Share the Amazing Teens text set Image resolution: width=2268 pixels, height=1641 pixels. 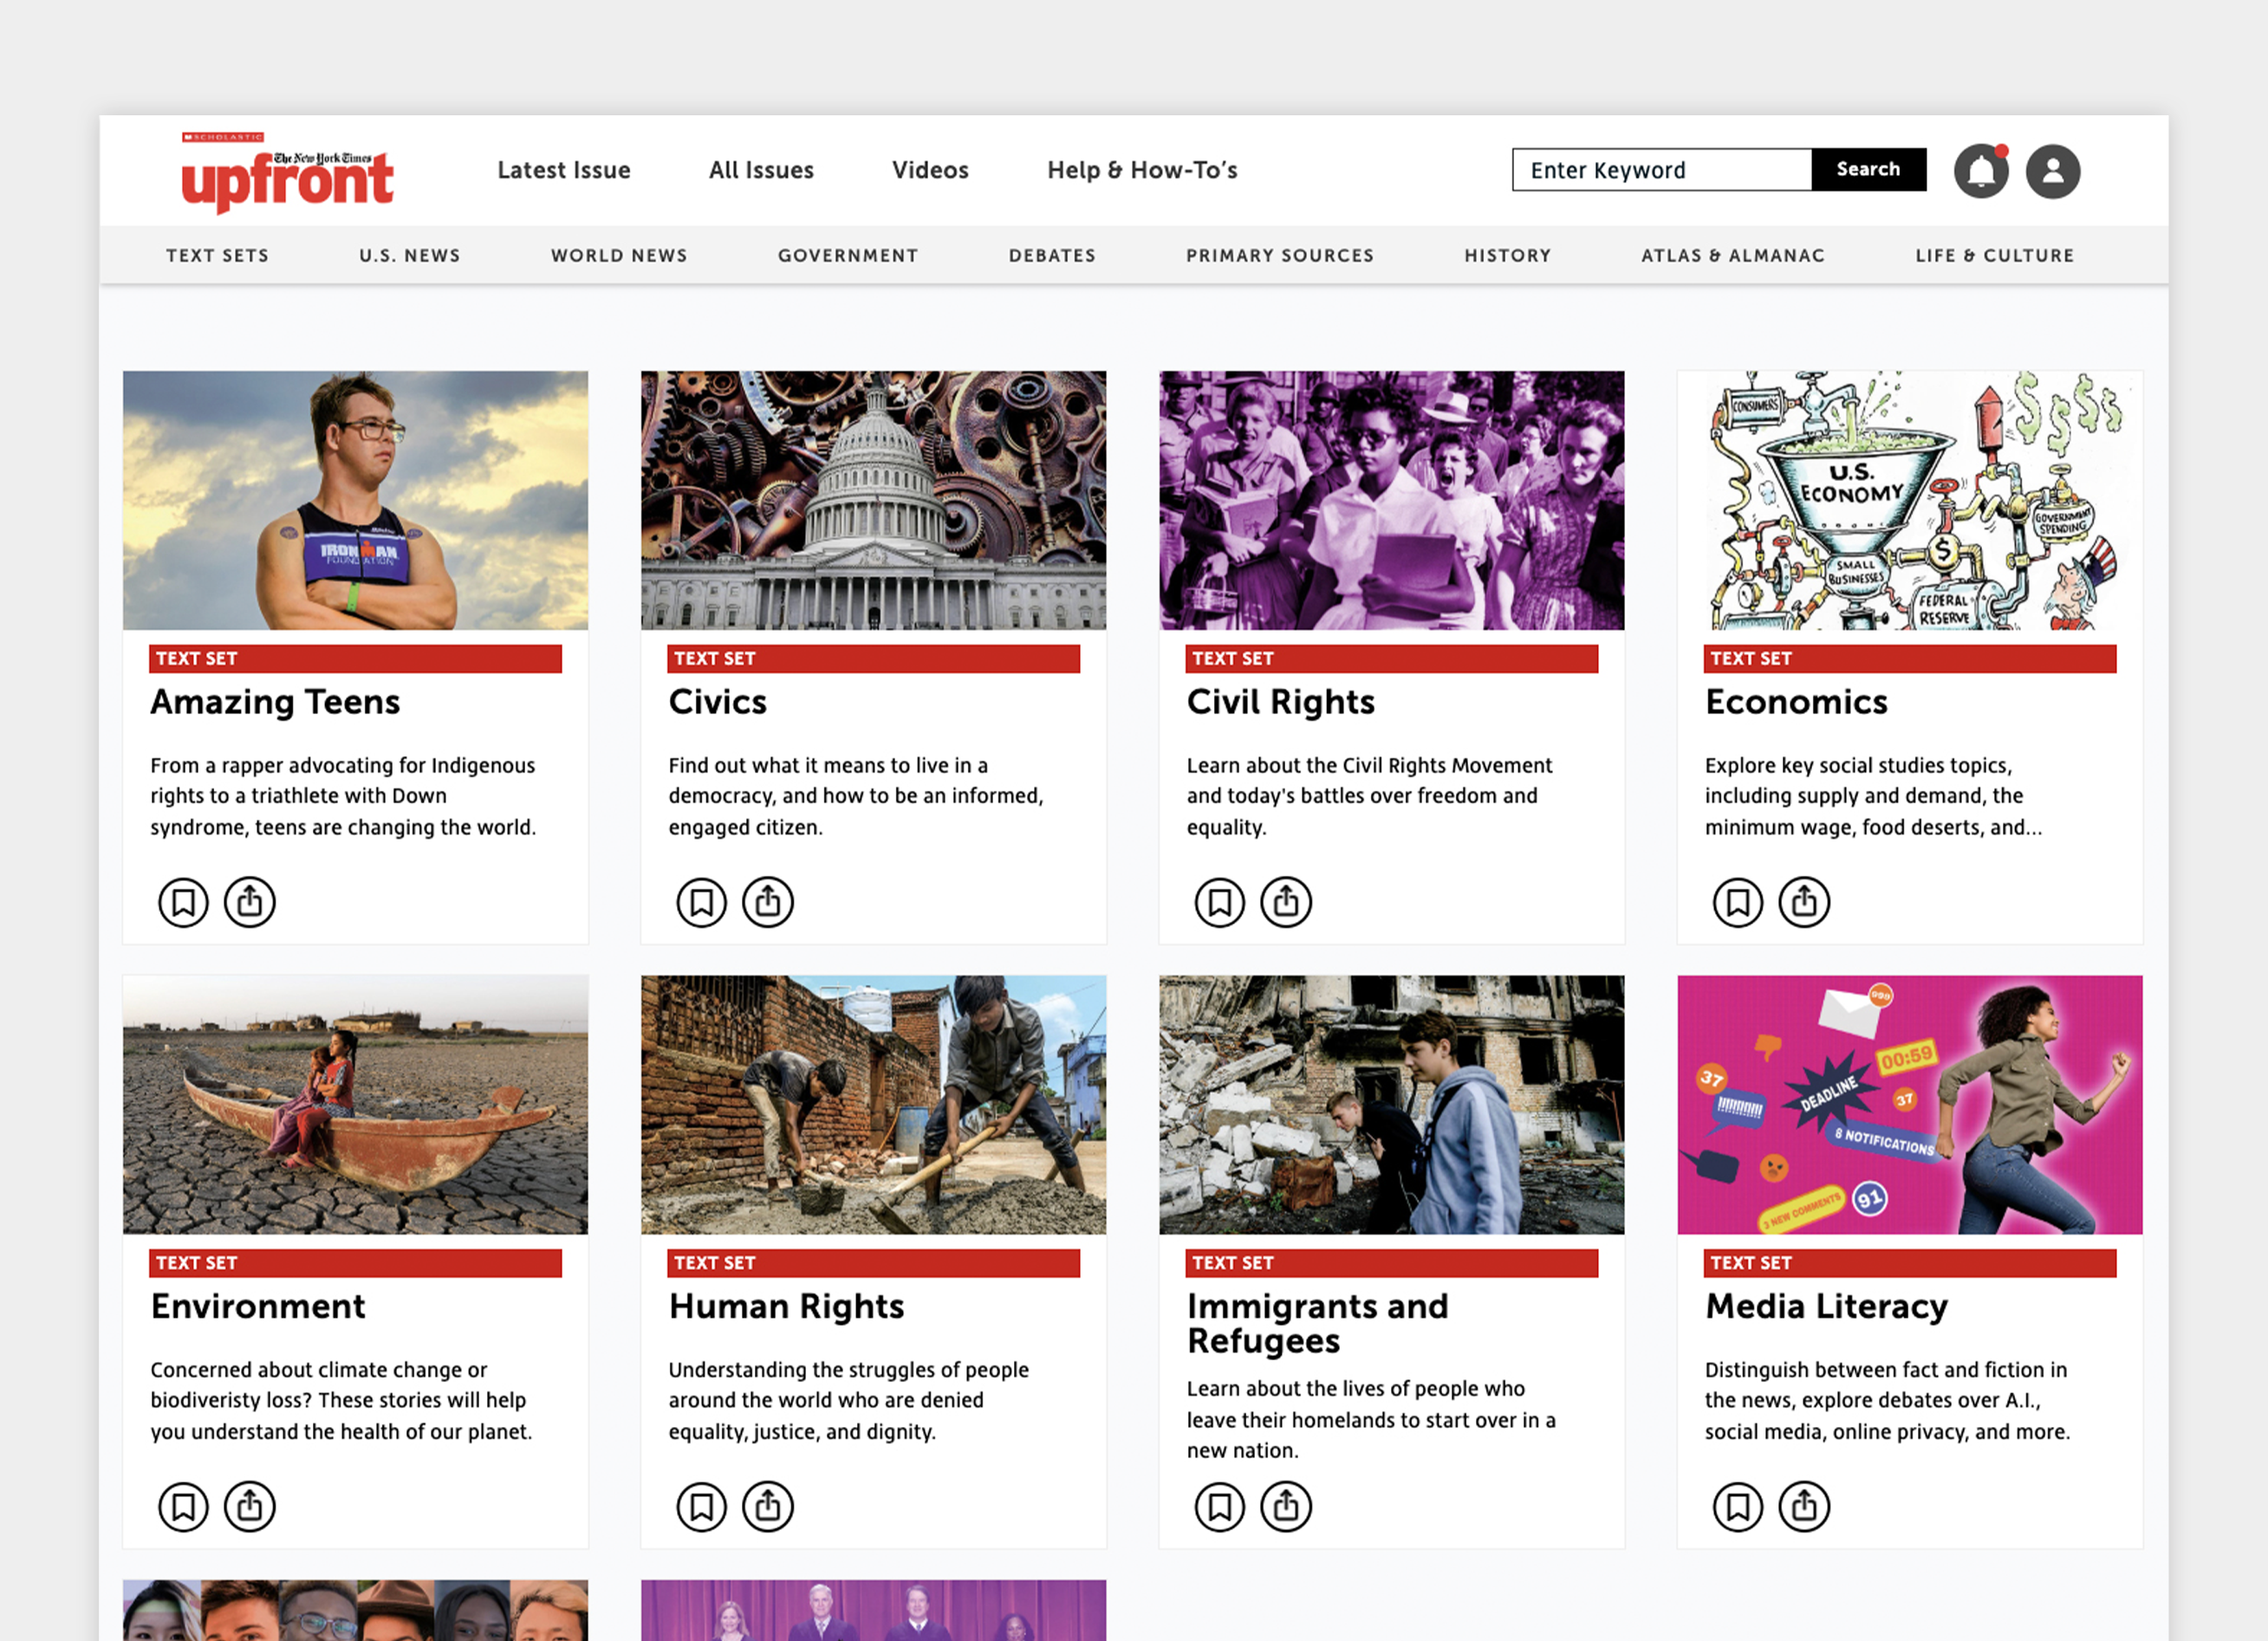click(249, 902)
